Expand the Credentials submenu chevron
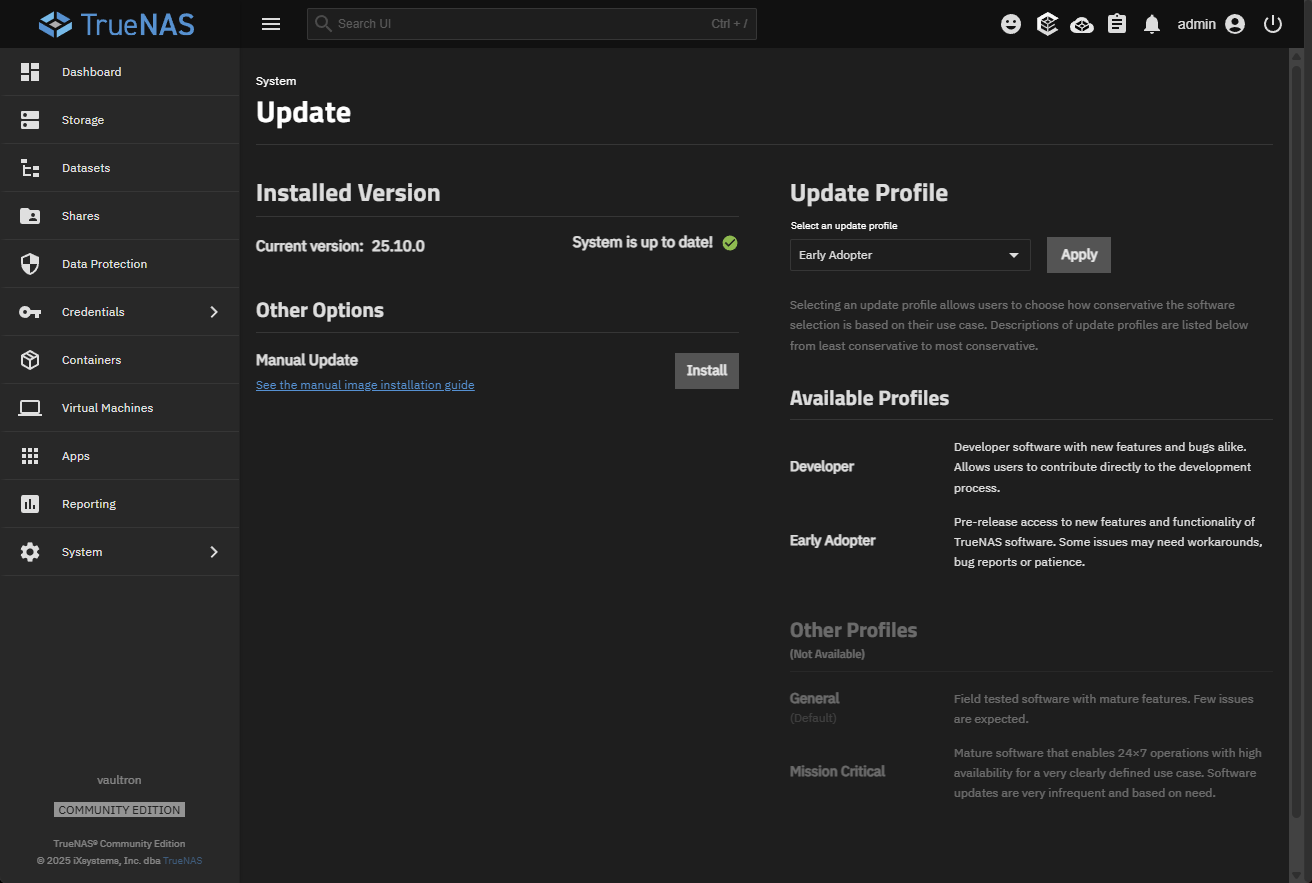The image size is (1312, 883). 214,312
